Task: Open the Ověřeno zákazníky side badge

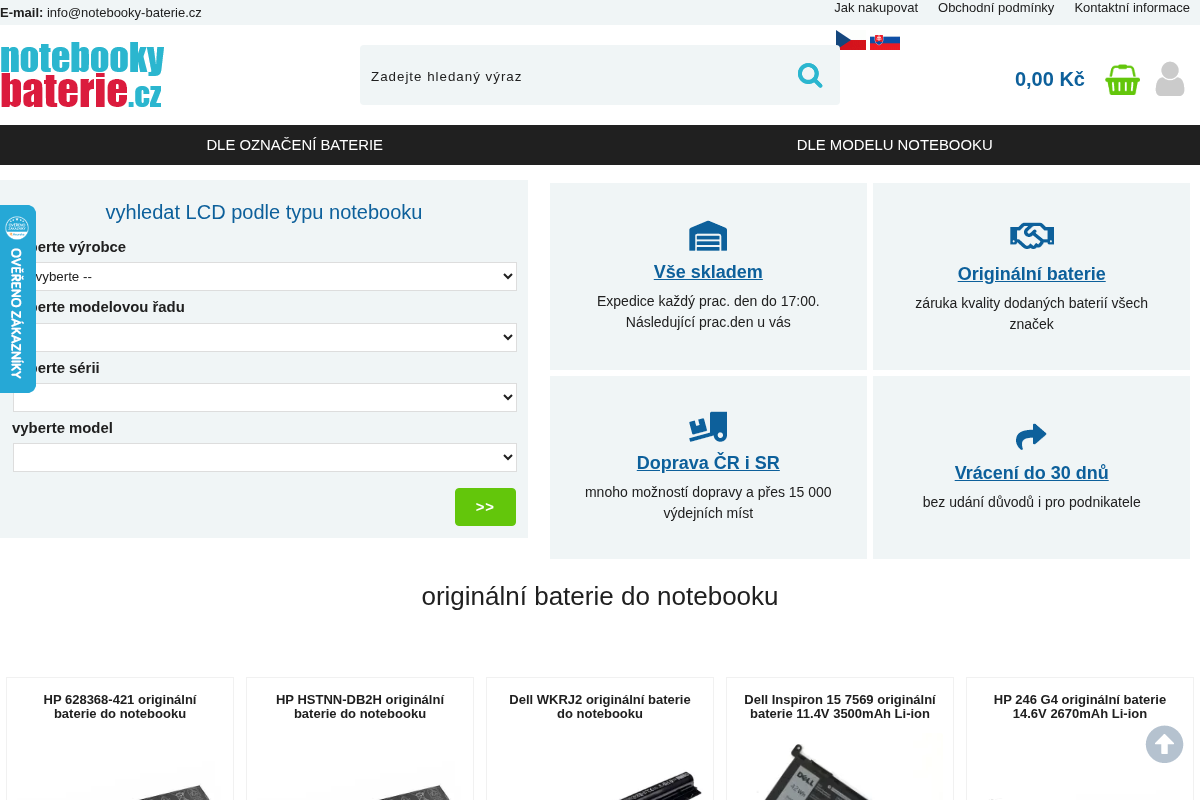Action: coord(17,299)
